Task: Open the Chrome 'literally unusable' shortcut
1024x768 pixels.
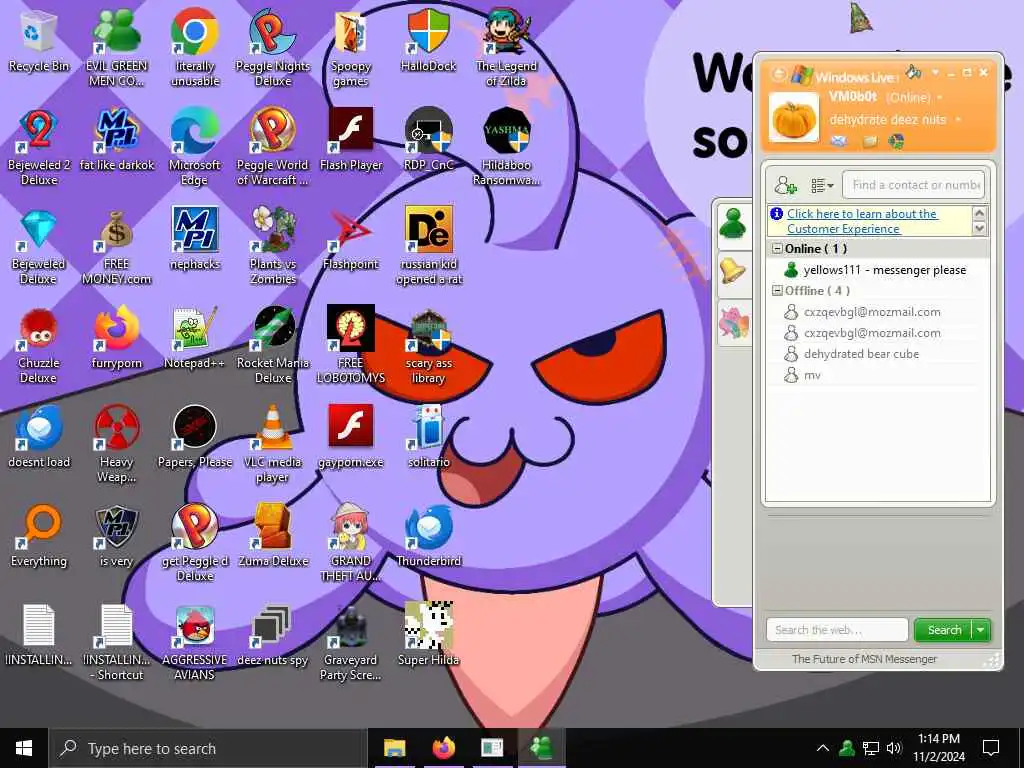Action: click(x=195, y=47)
